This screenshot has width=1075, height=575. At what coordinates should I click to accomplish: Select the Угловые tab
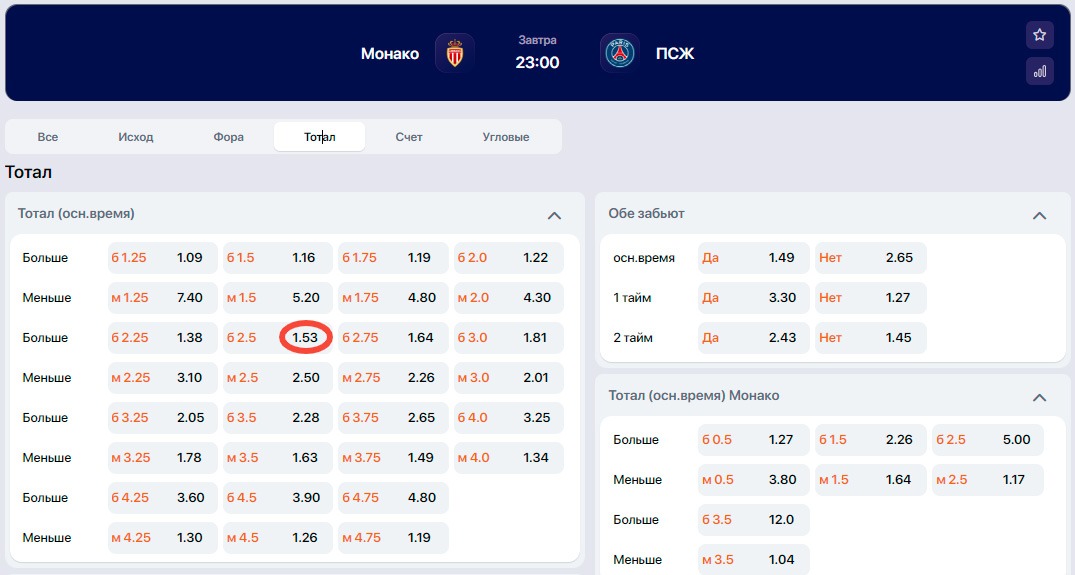click(505, 137)
